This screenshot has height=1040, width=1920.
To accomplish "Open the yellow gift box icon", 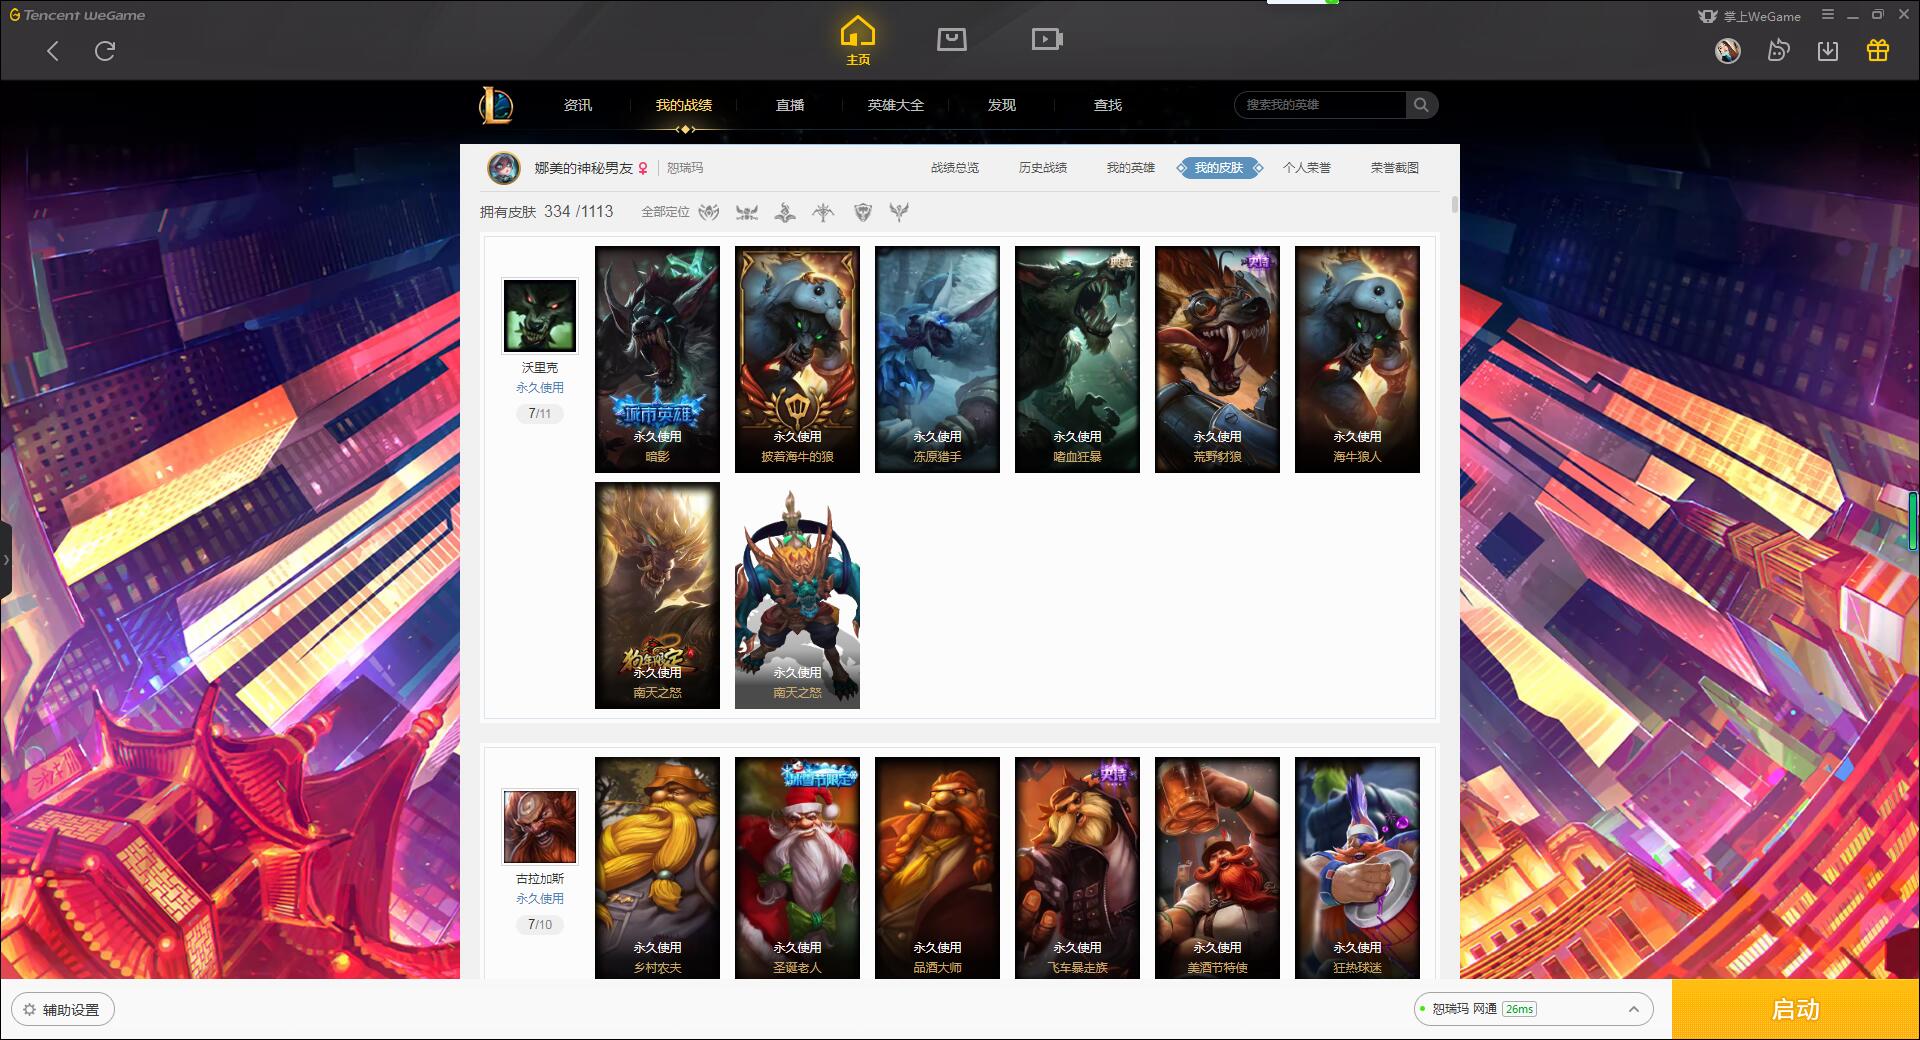I will click(x=1878, y=51).
